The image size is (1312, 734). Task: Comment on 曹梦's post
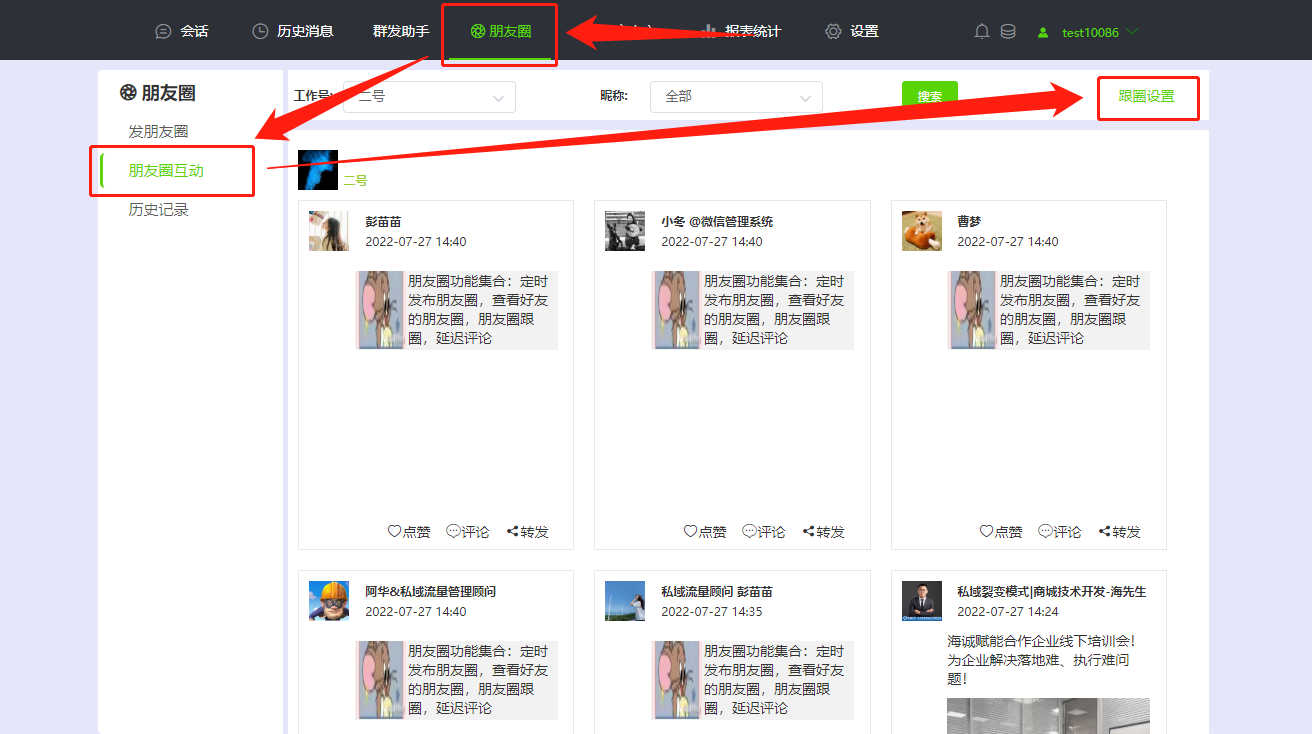[1060, 532]
